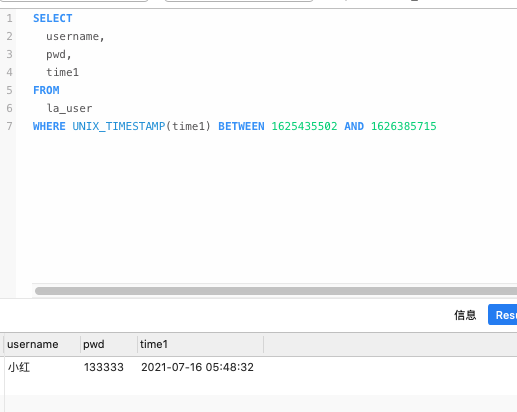Click line number 7 in the gutter
517x412 pixels.
[9, 126]
